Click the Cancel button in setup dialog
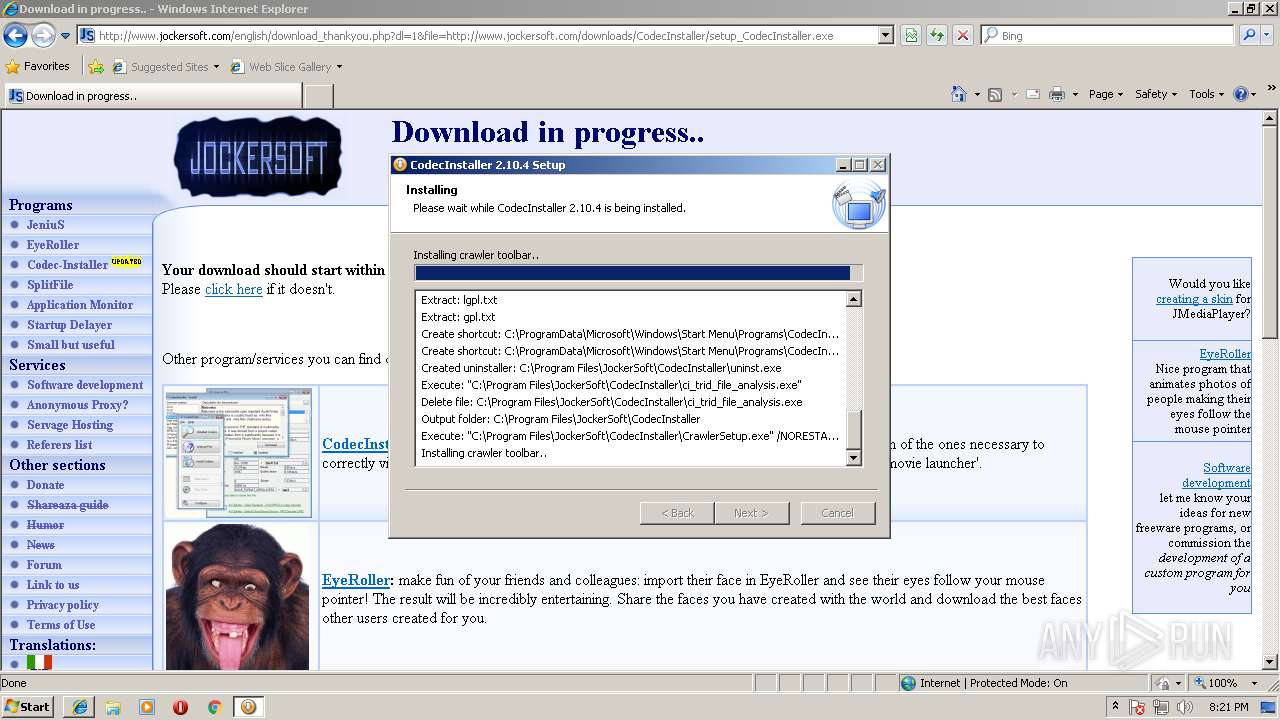This screenshot has width=1280, height=720. click(837, 513)
